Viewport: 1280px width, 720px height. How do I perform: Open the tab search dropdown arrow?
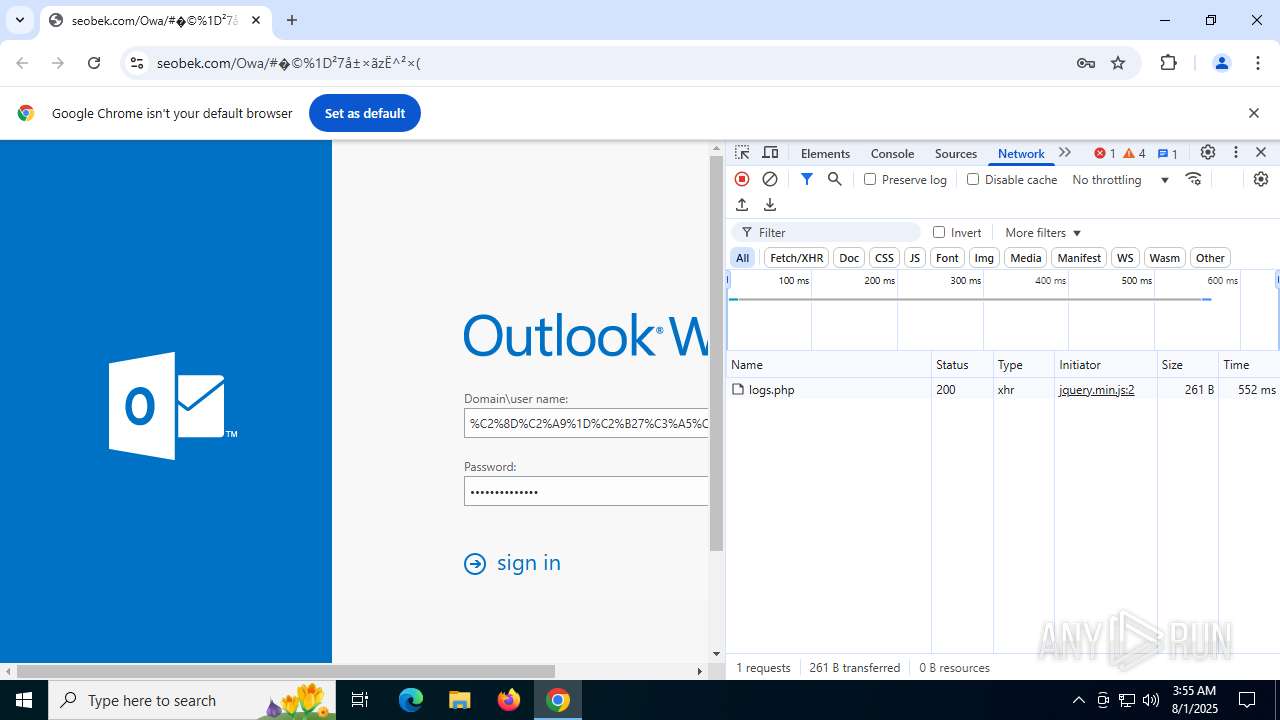point(20,20)
